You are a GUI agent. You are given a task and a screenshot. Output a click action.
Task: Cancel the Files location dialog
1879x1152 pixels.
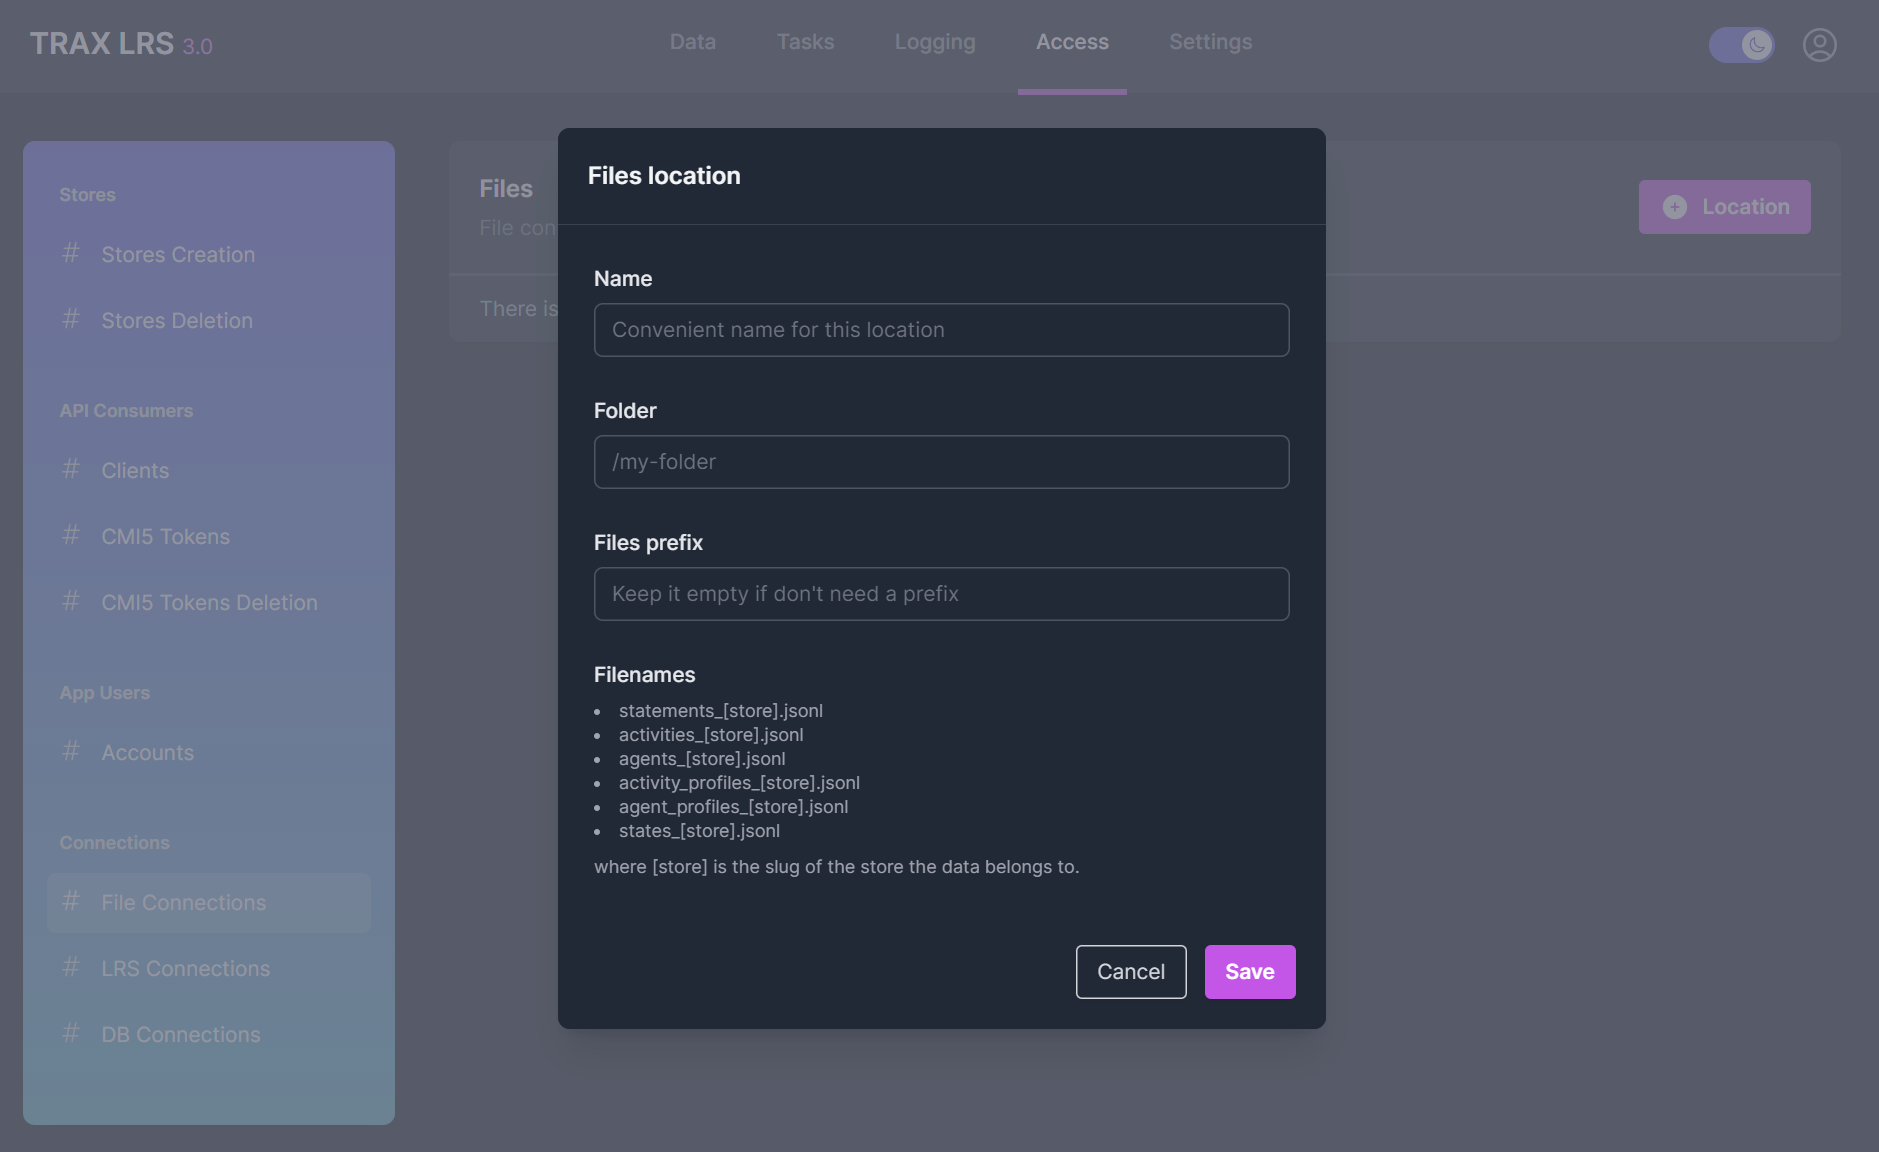coord(1130,972)
